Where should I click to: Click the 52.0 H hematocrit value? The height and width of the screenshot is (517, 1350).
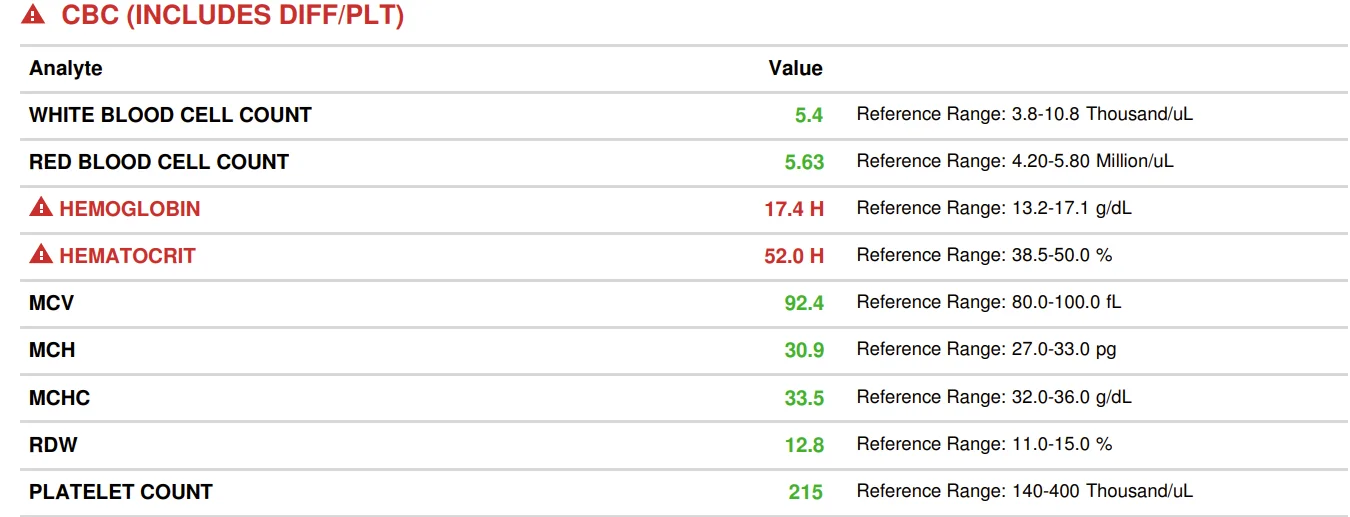(794, 256)
